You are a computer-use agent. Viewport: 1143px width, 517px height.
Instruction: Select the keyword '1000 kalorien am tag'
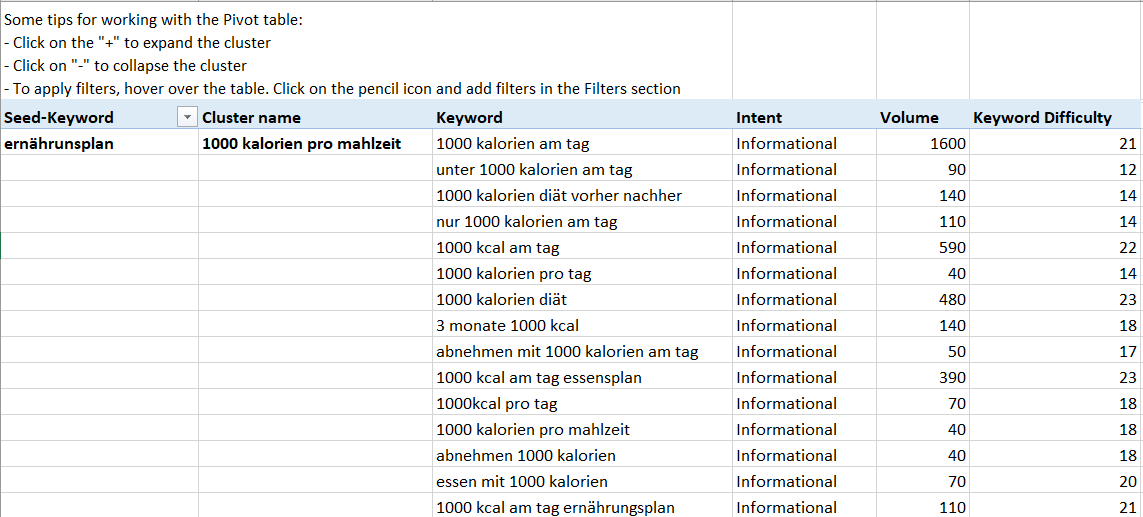(582, 144)
